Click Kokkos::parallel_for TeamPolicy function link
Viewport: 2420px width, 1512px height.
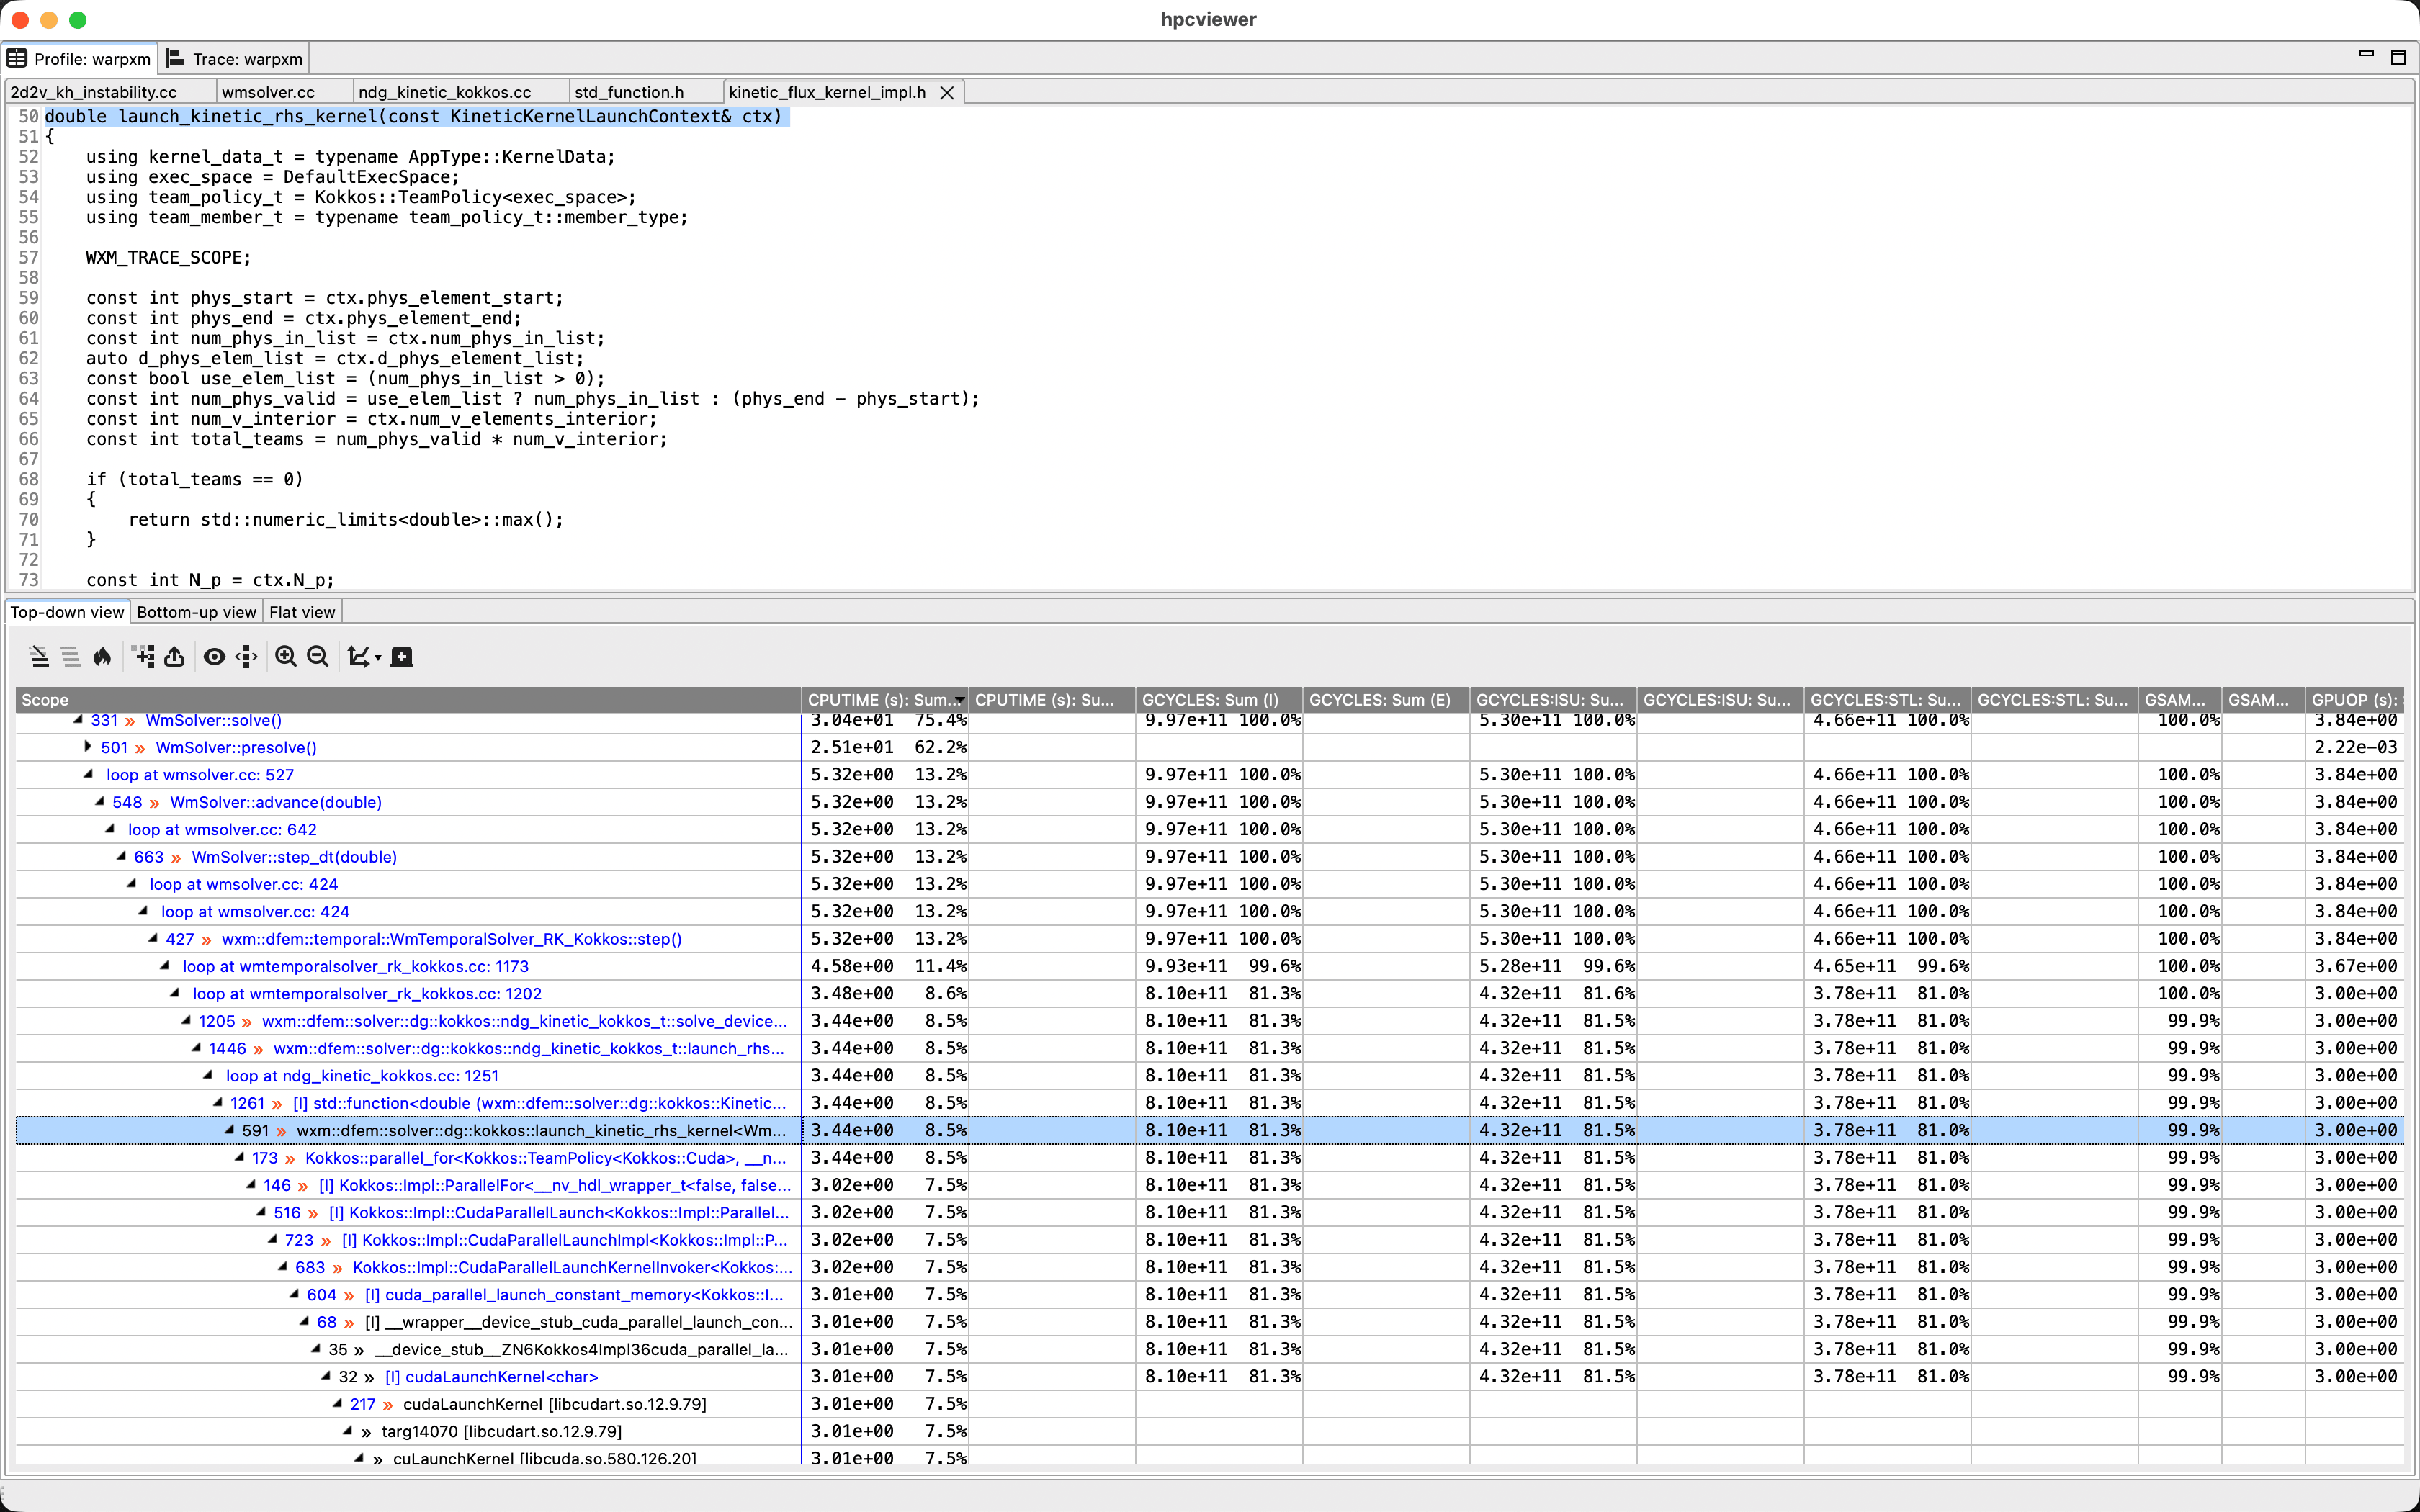click(546, 1158)
